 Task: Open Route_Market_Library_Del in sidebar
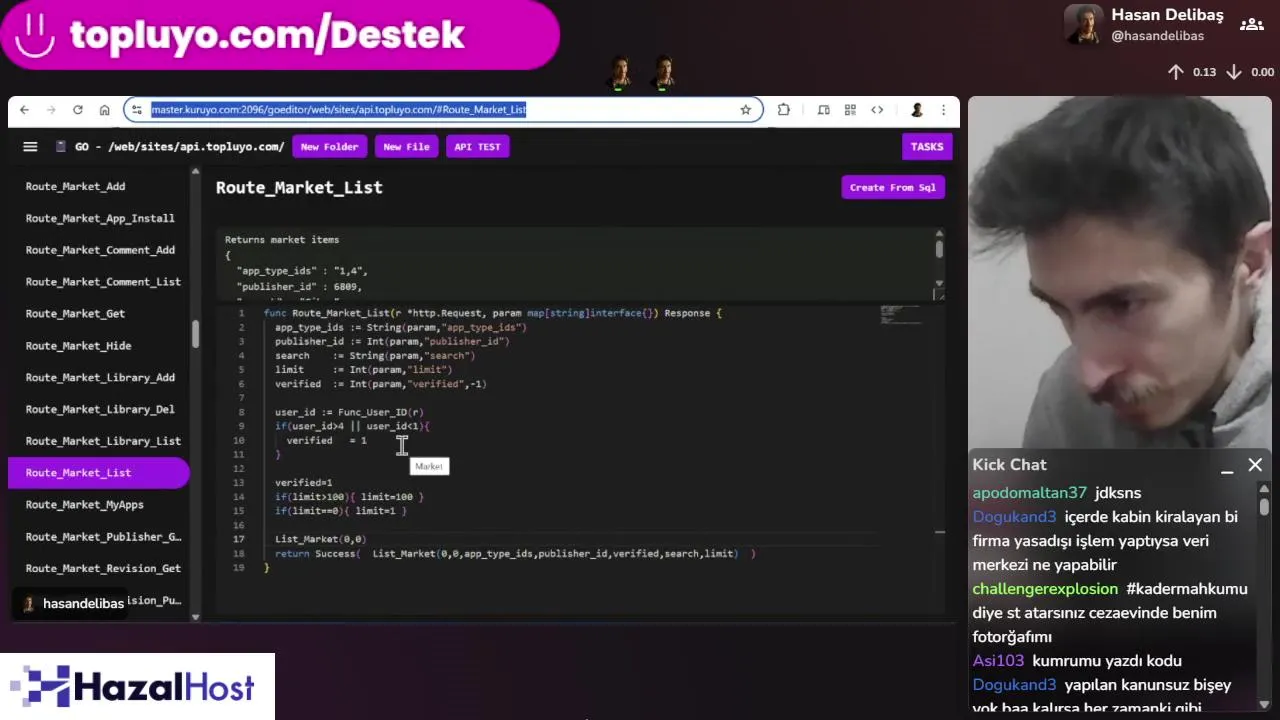tap(98, 409)
